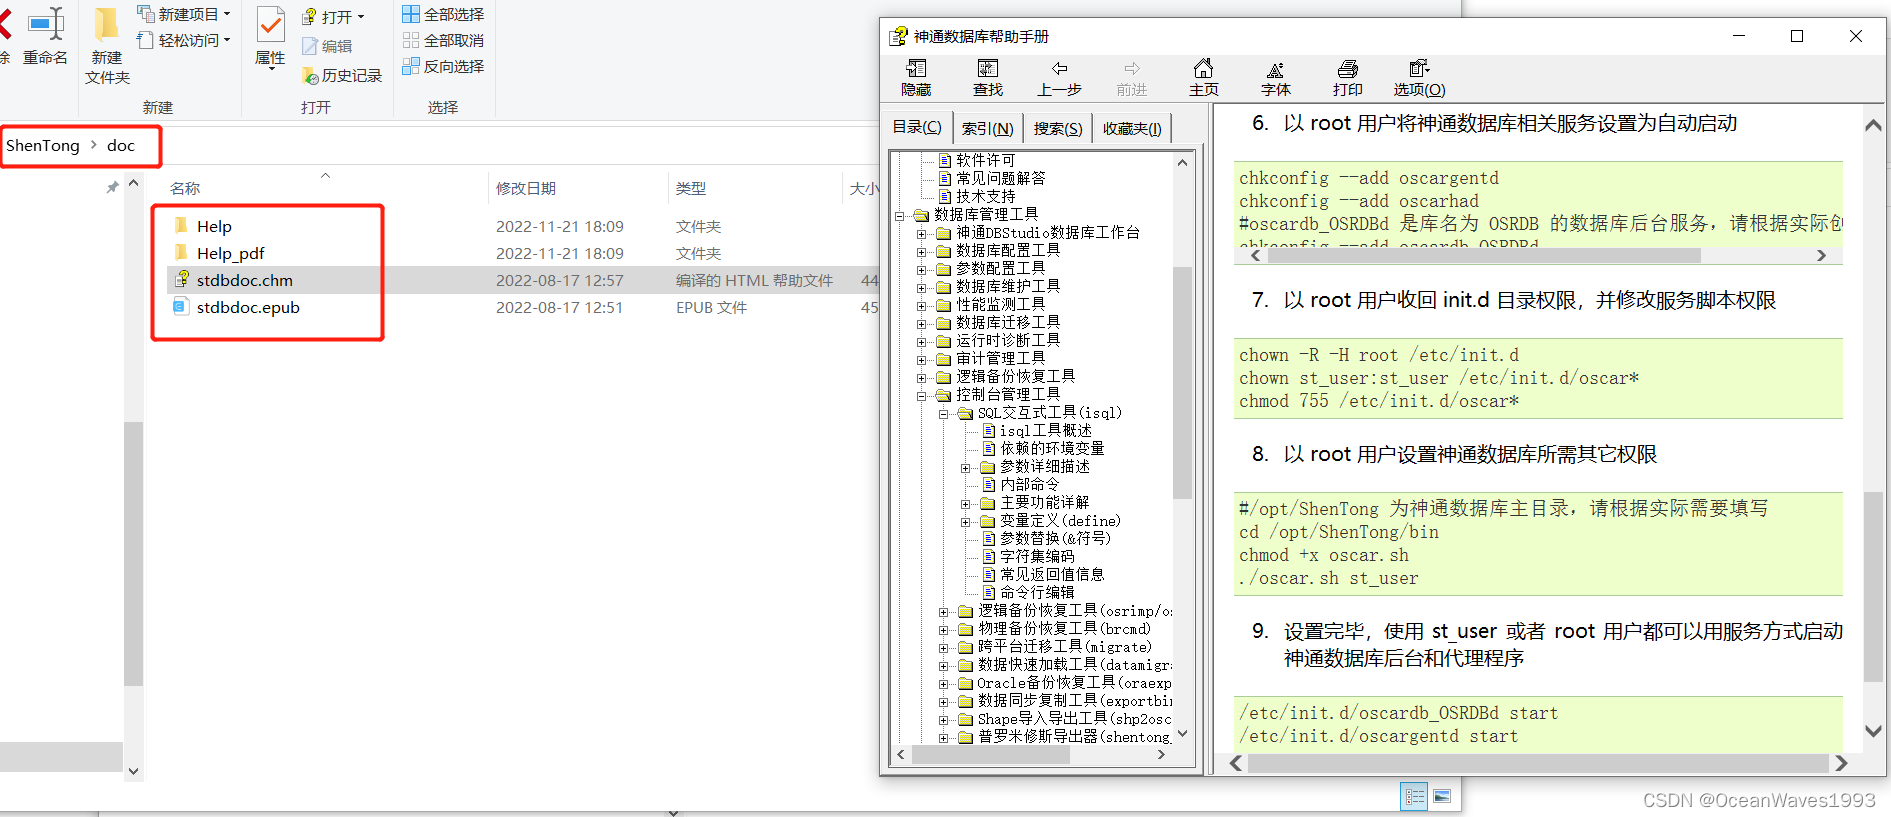Expand the 神通DBStudio数据库工作台 node
The height and width of the screenshot is (817, 1891).
pos(922,233)
